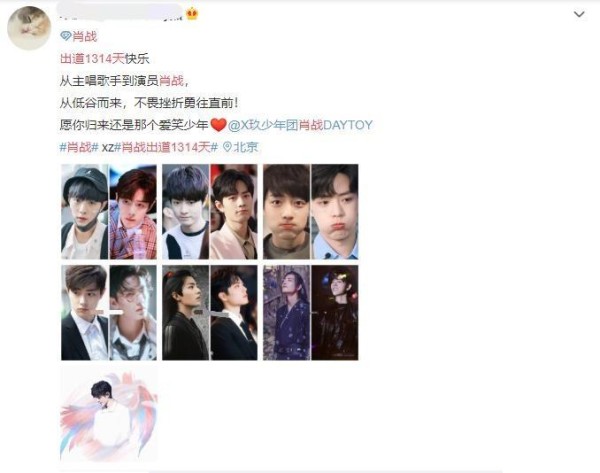This screenshot has height=473, width=600.
Task: Open fifth thumbnail with side profile photos
Action: [210, 313]
